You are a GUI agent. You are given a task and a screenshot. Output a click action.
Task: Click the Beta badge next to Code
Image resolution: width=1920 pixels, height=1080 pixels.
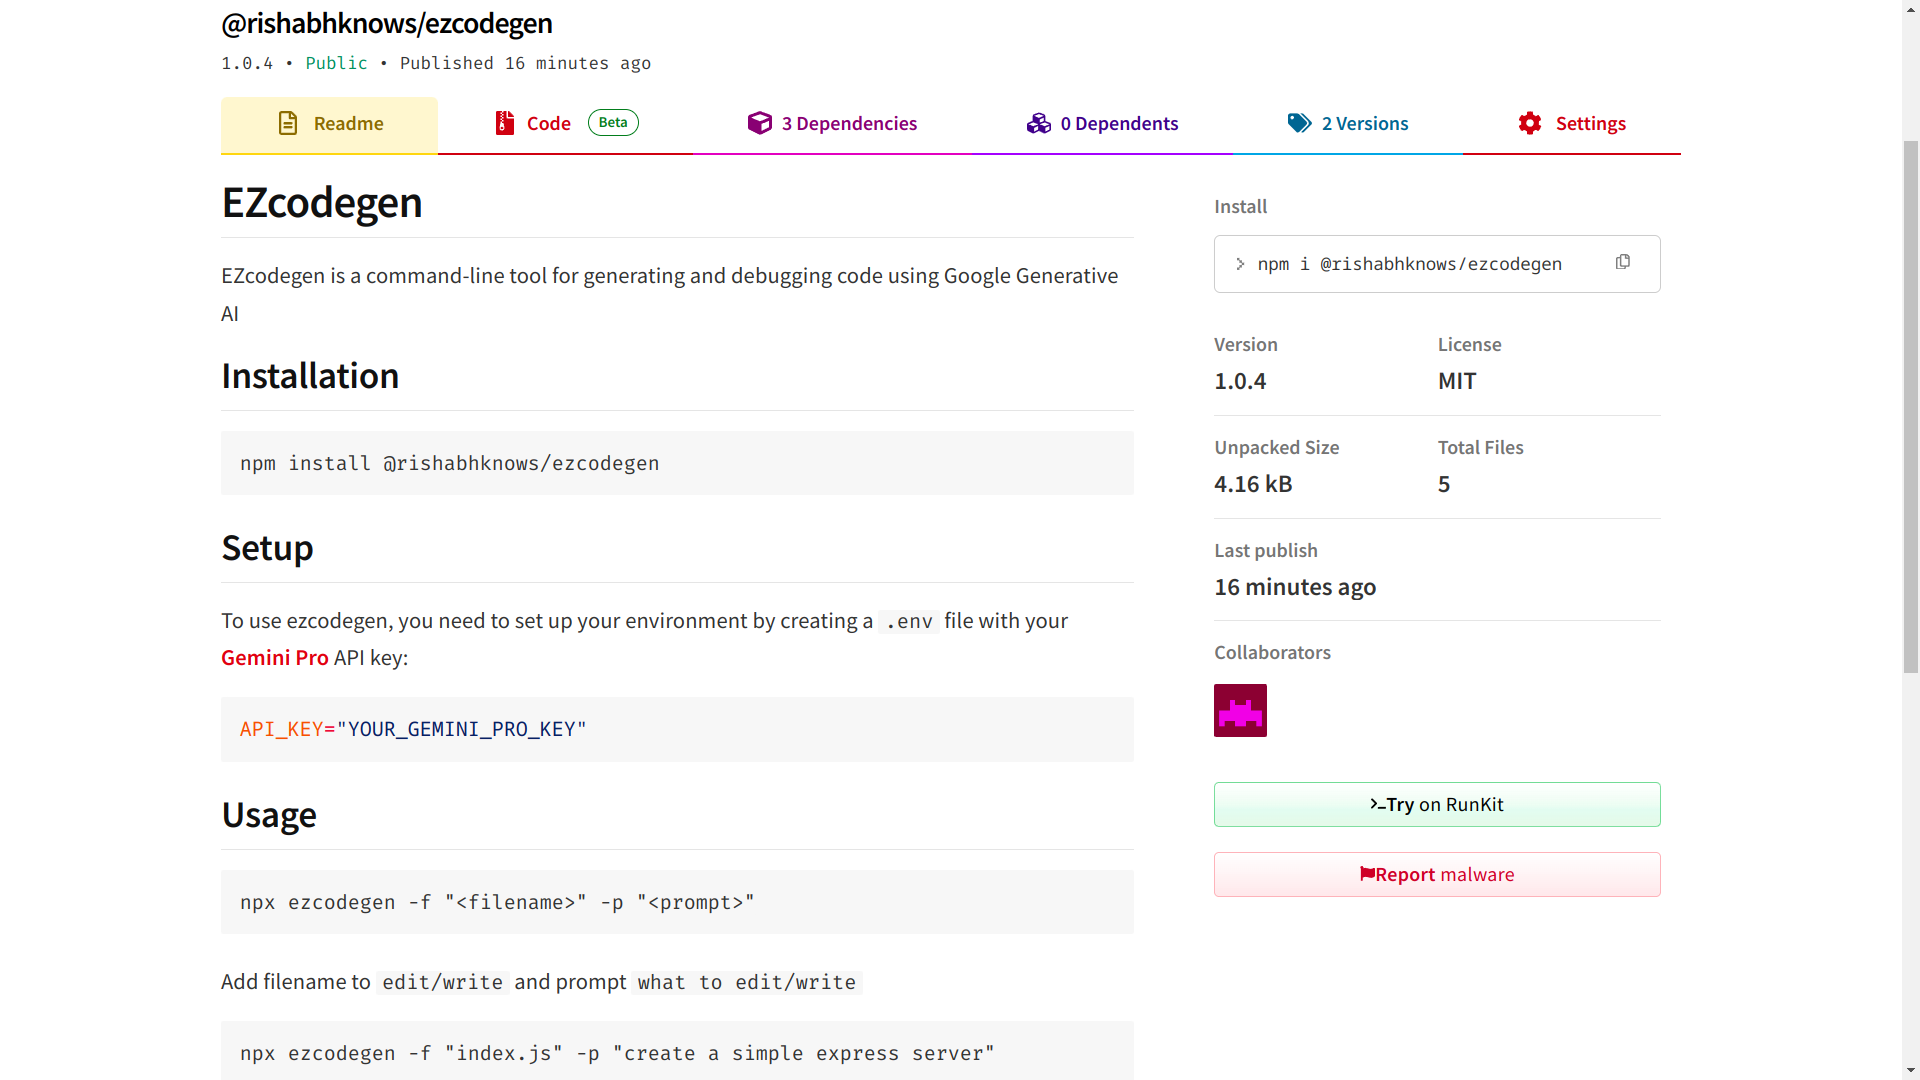(613, 122)
